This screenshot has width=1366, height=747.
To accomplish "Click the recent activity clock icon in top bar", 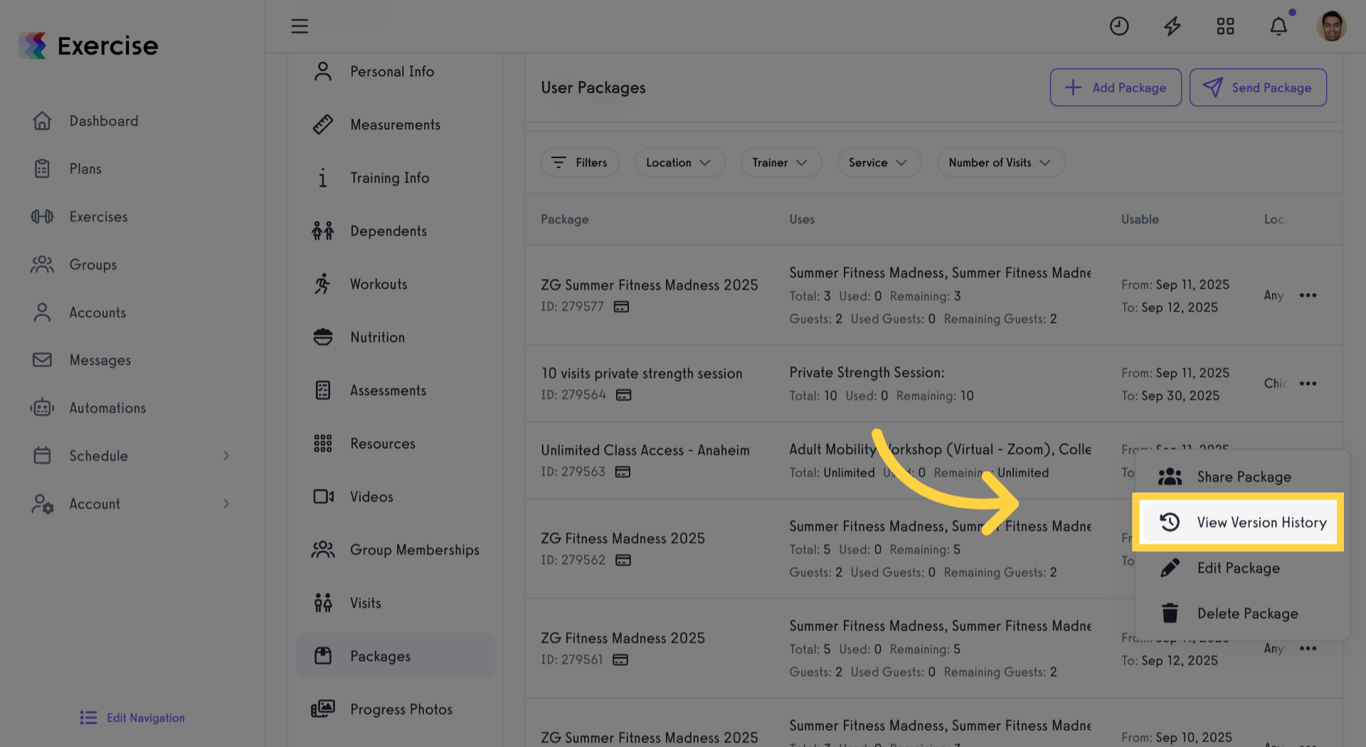I will tap(1119, 26).
